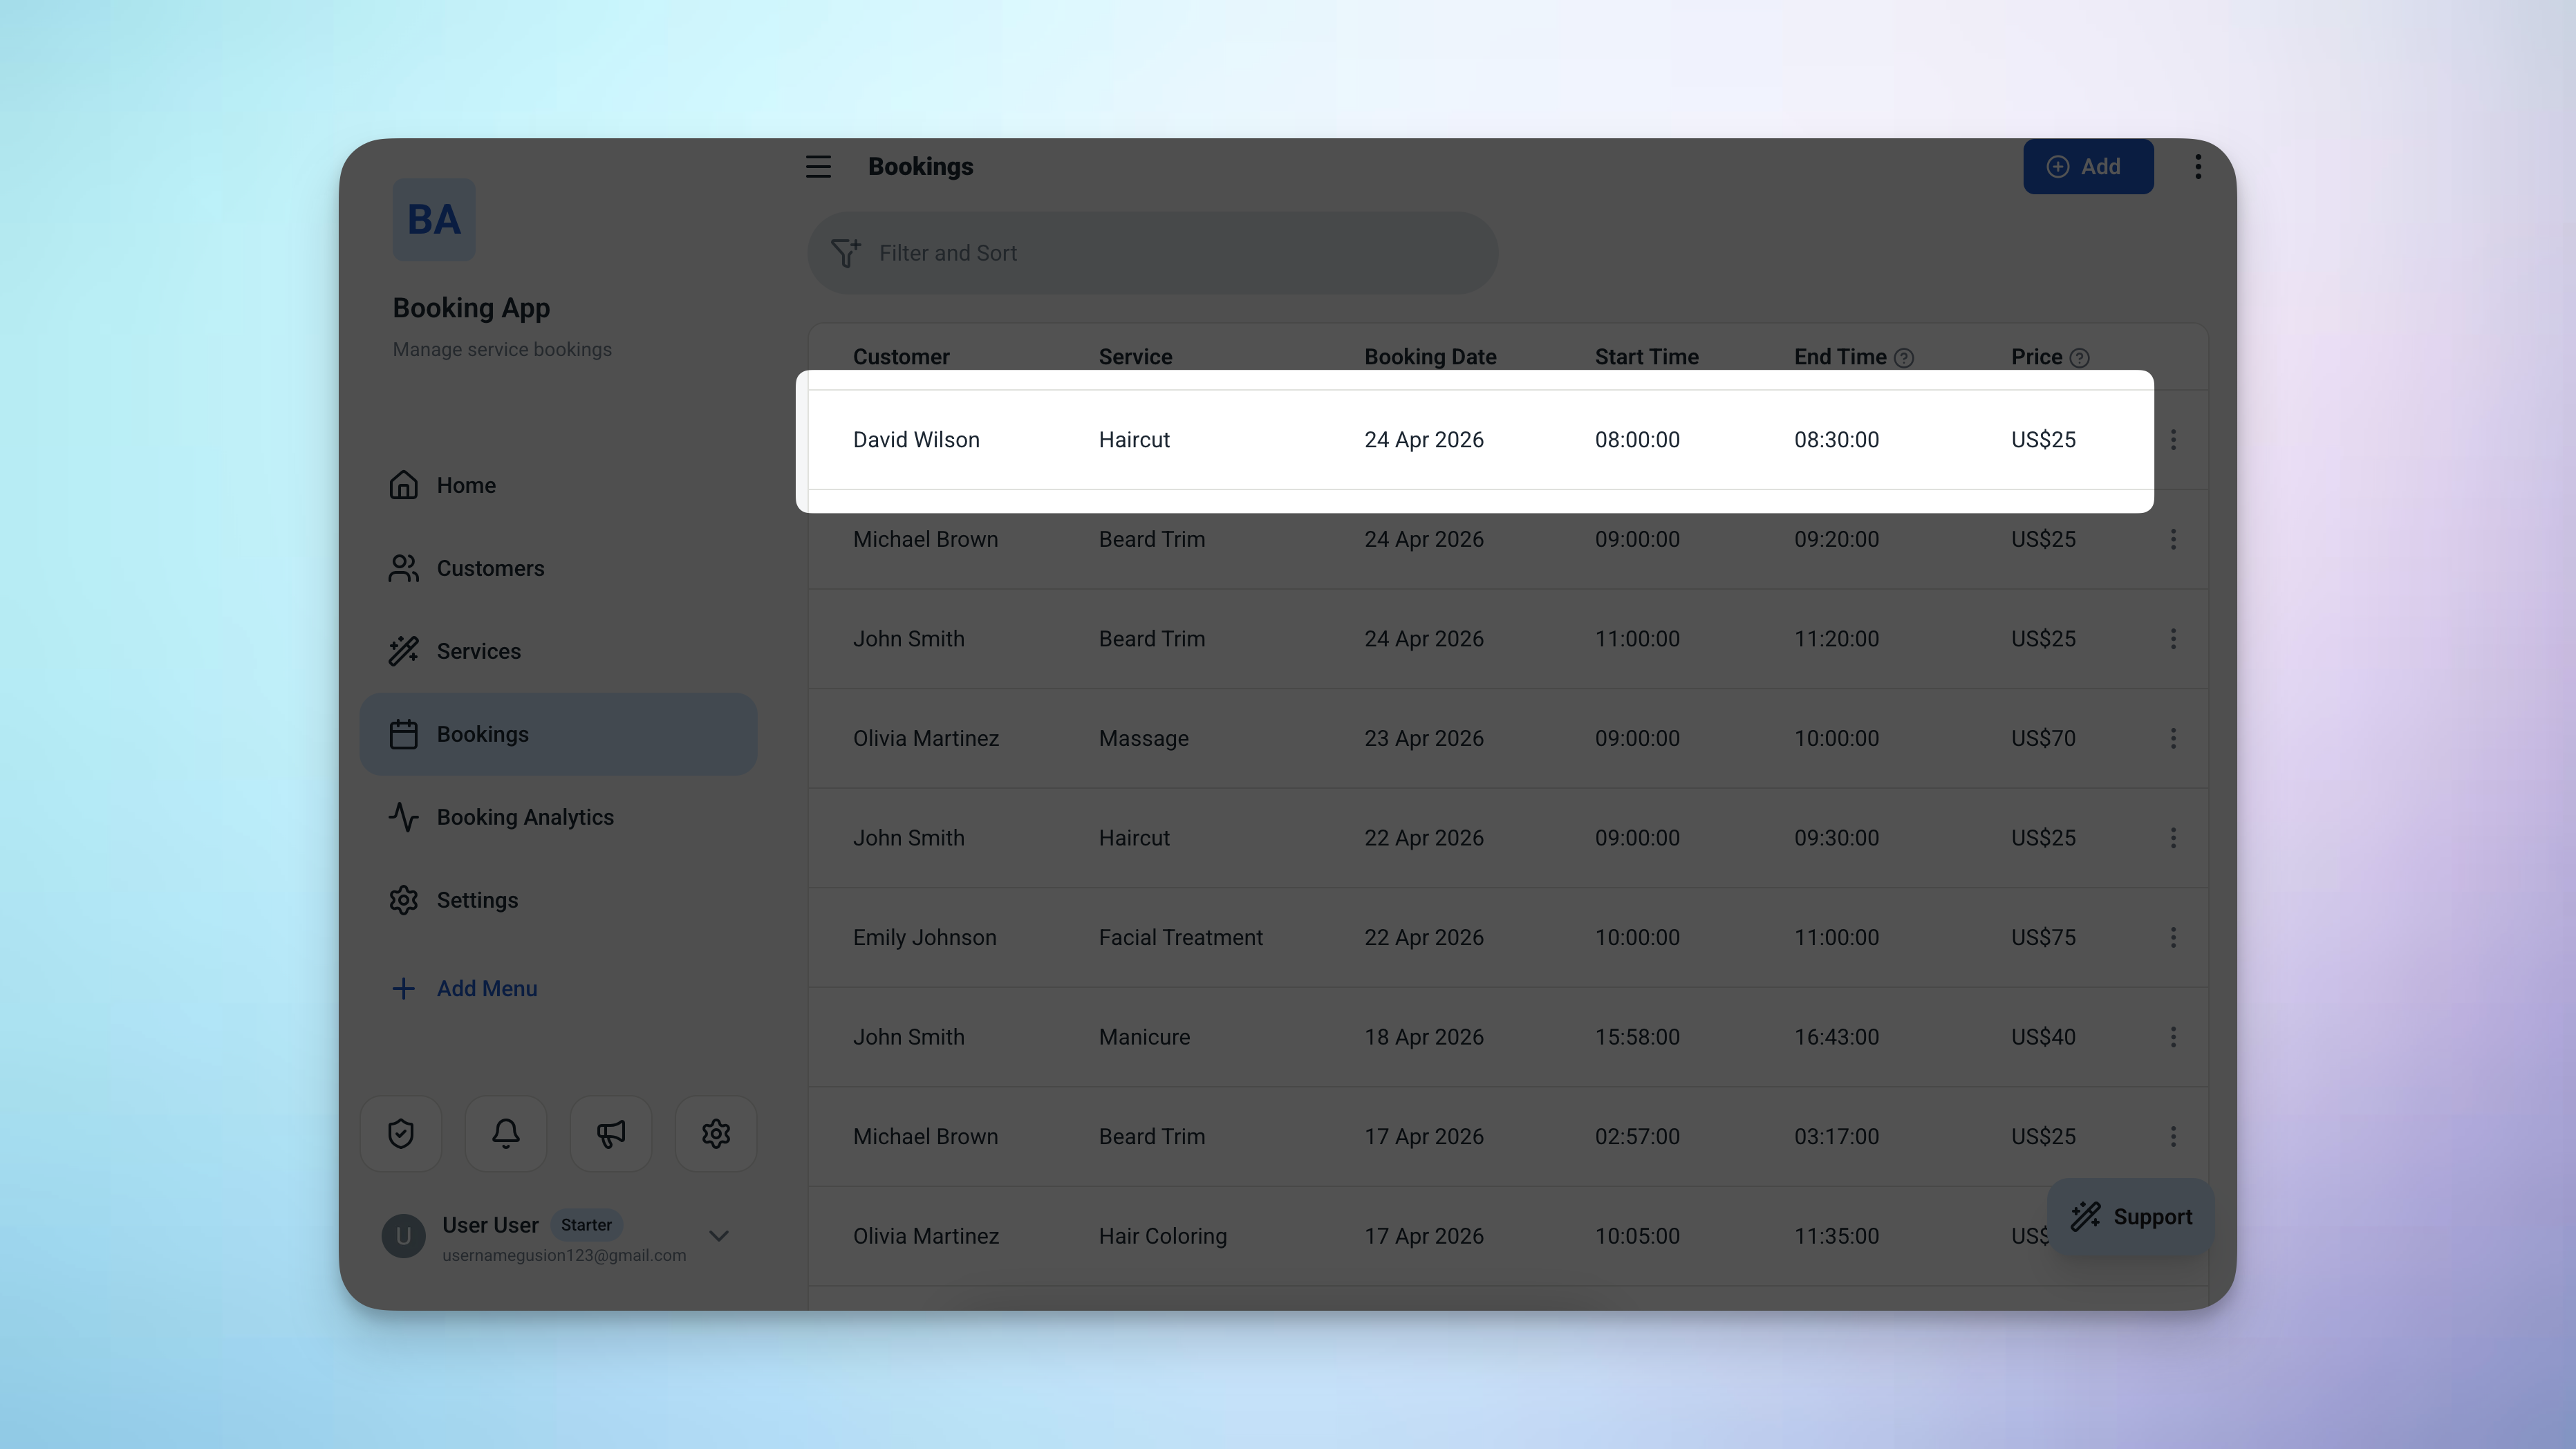Click US$70 price cell
The image size is (2576, 1449).
tap(2043, 739)
